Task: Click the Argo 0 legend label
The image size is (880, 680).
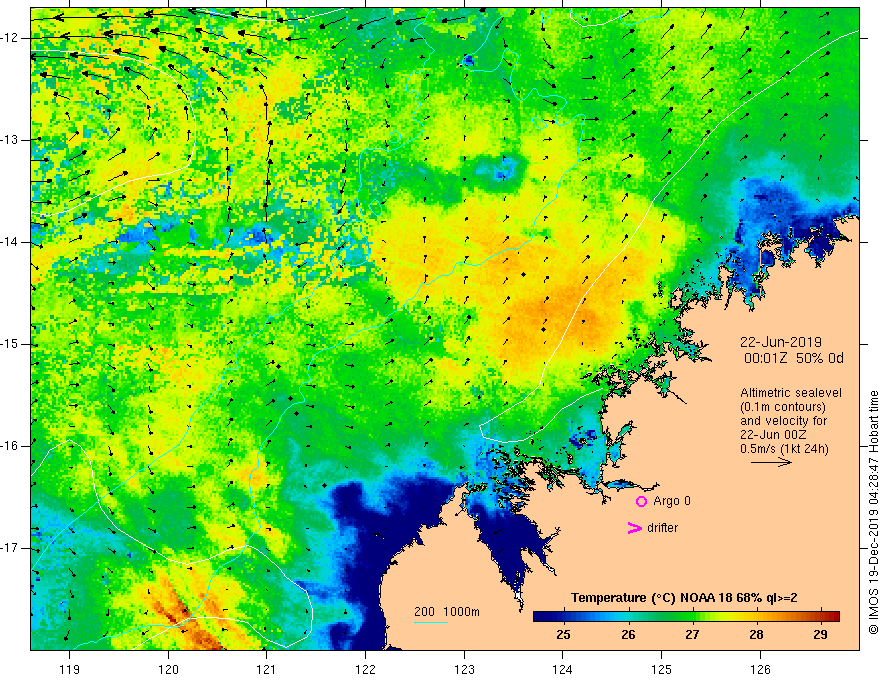Action: (x=672, y=501)
